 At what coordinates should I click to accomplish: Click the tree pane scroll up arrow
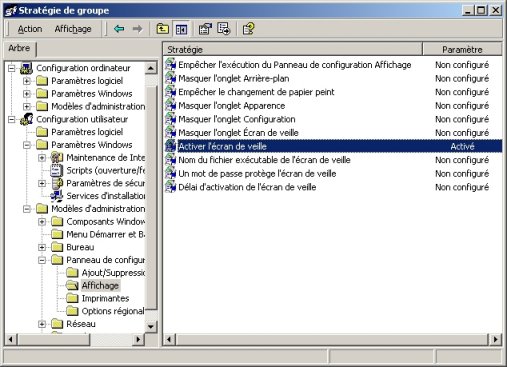click(x=151, y=69)
